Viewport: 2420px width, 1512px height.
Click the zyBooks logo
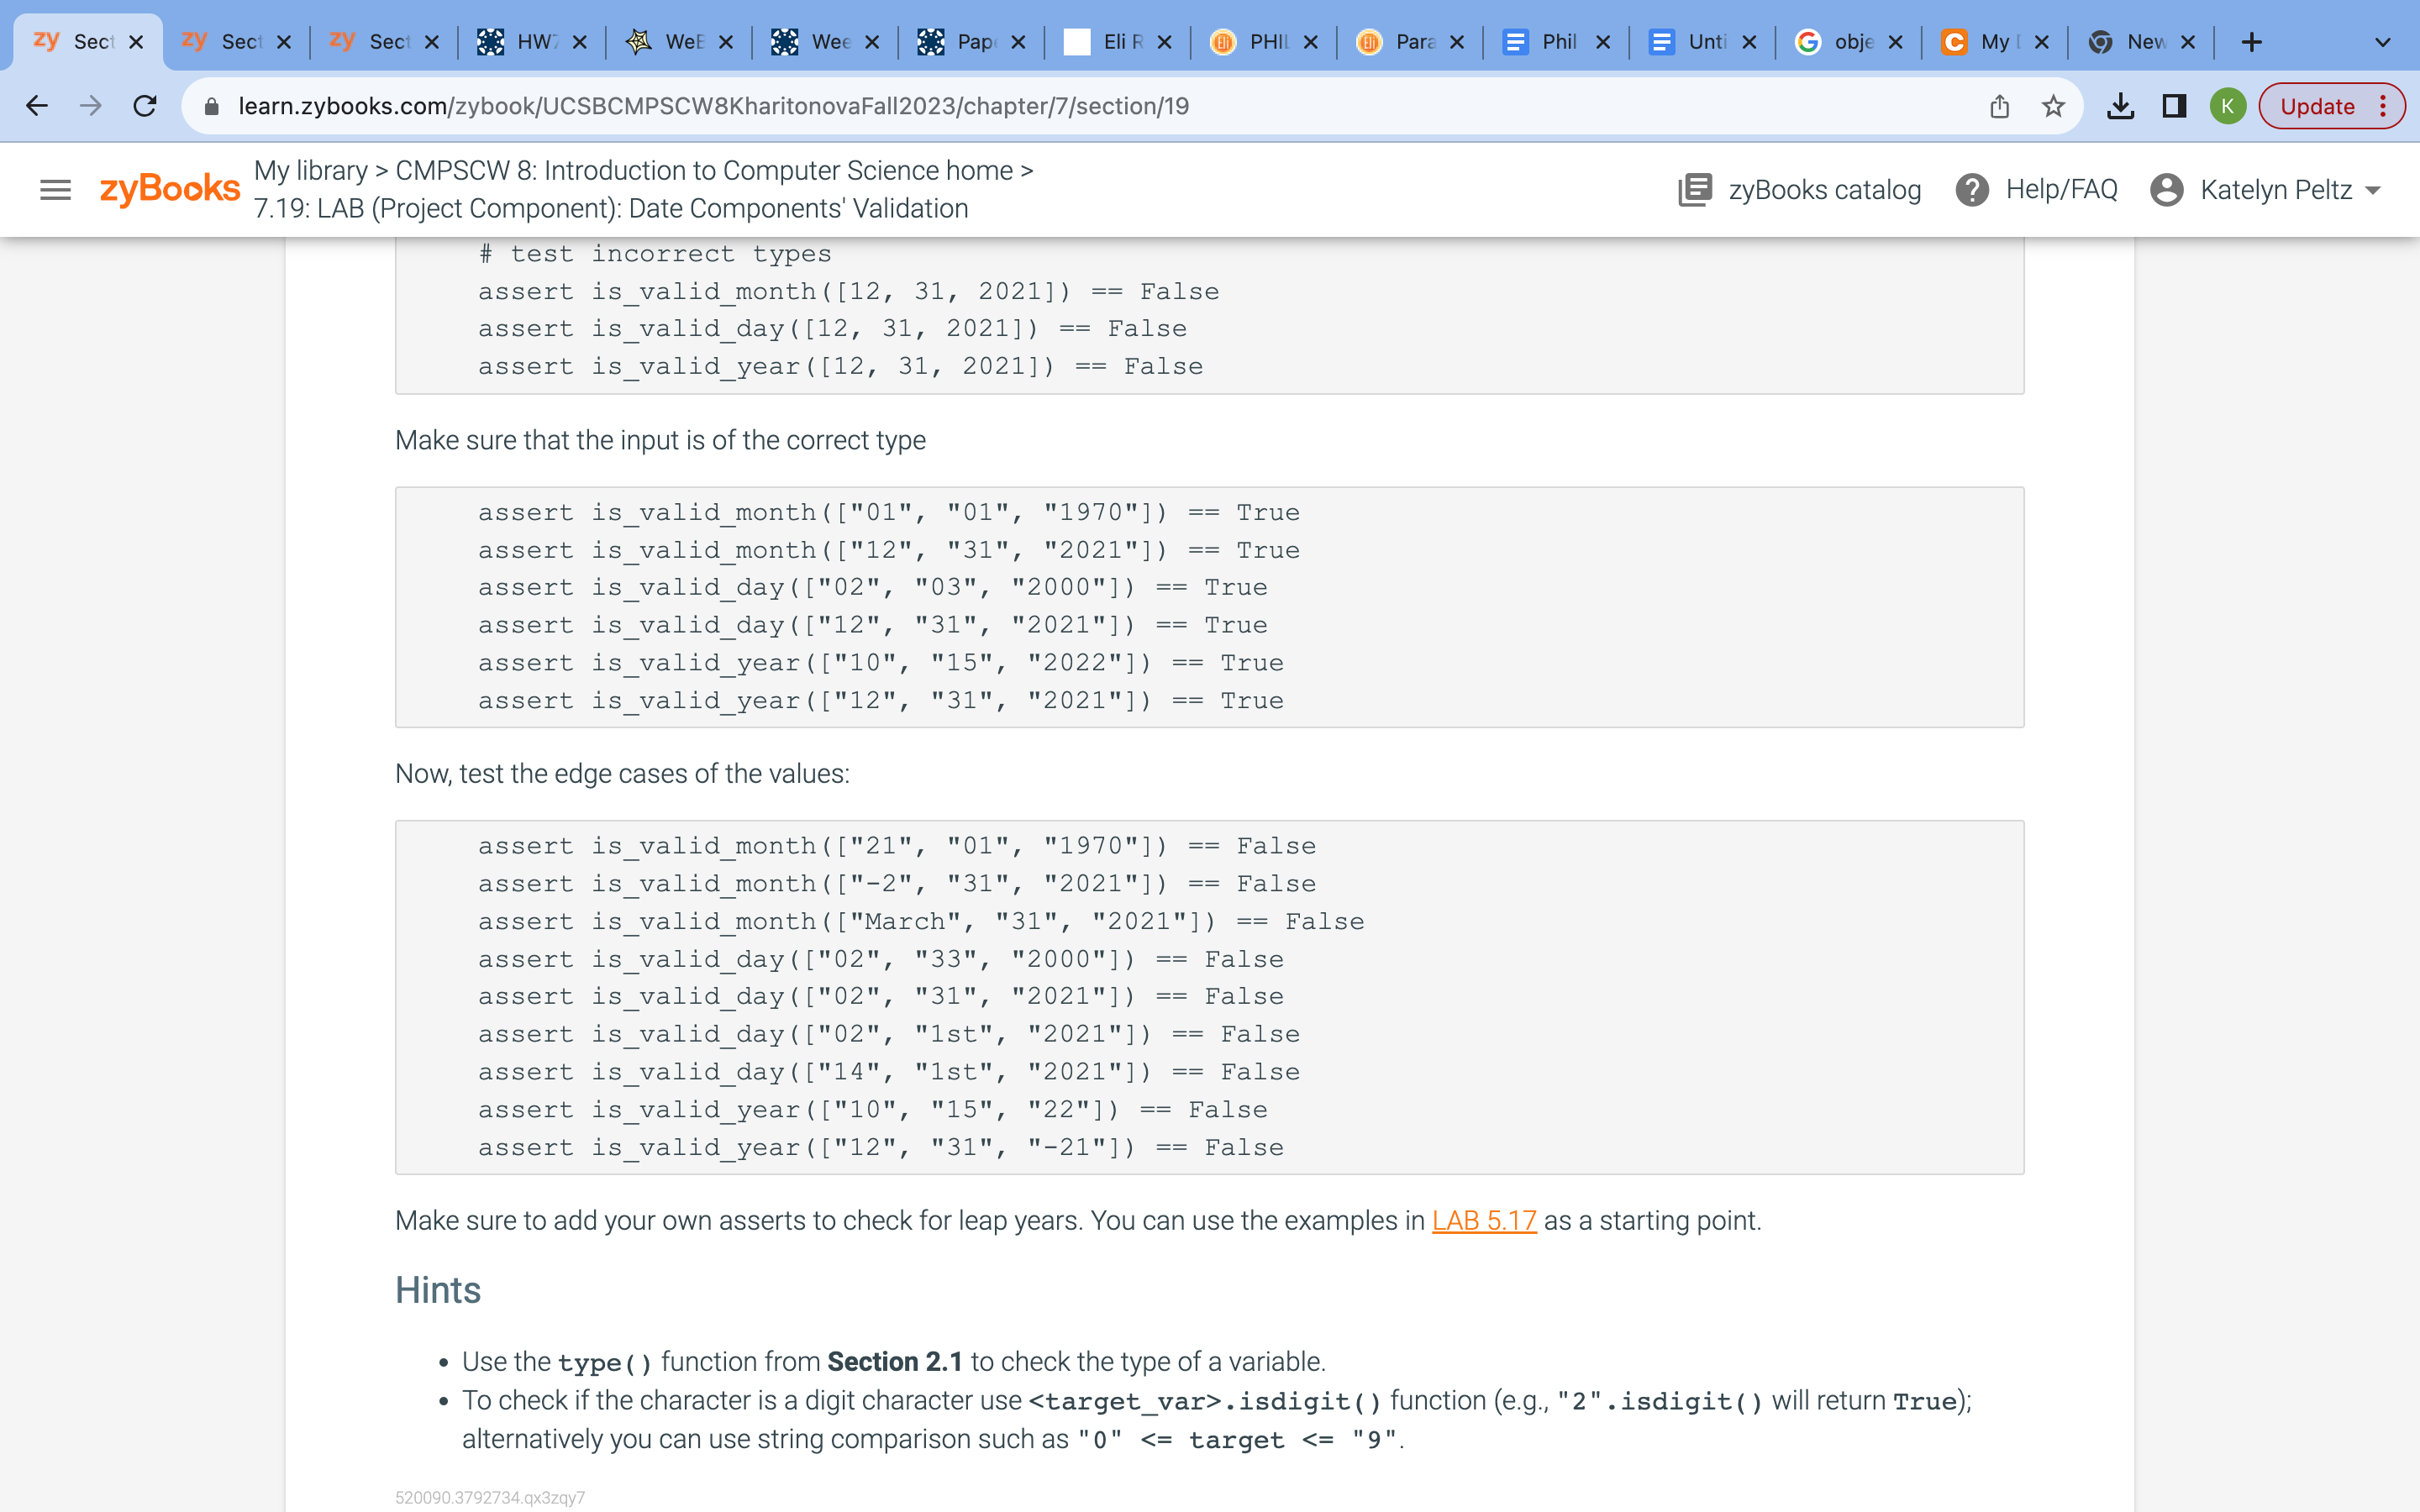coord(170,188)
